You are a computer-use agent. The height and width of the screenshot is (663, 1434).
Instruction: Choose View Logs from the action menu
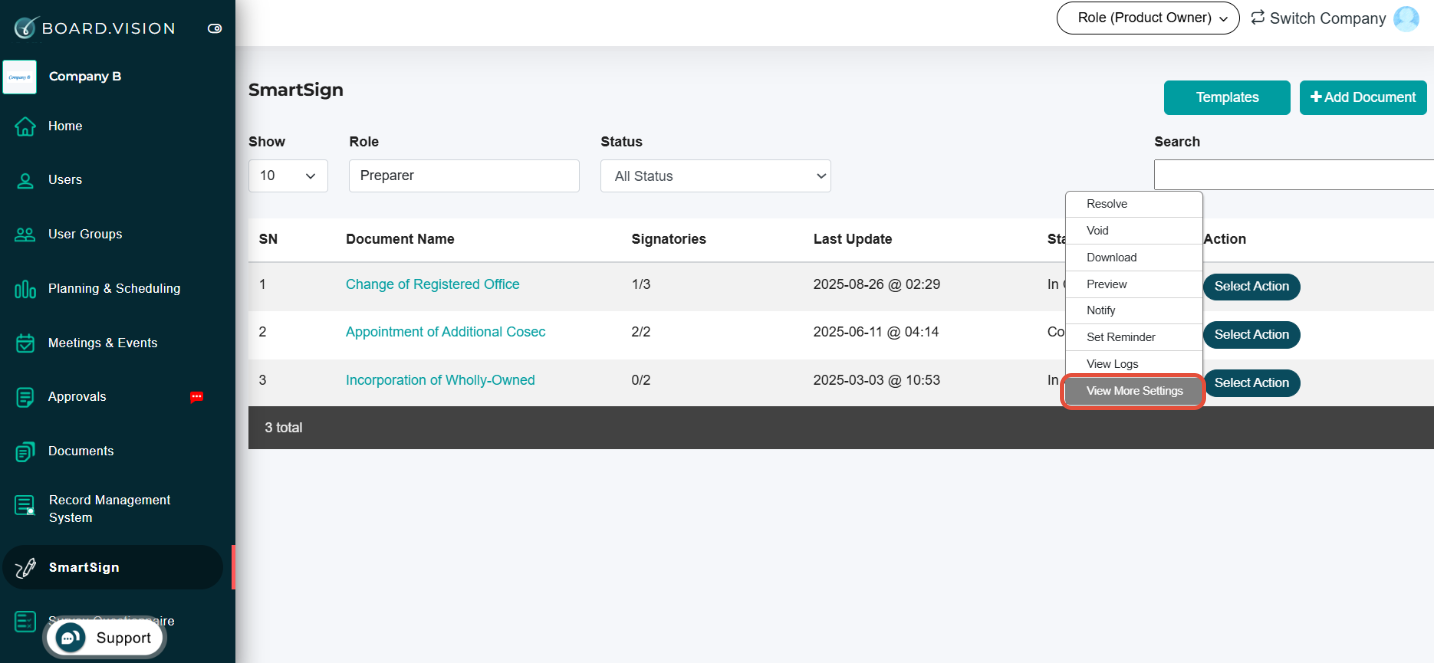[1134, 364]
